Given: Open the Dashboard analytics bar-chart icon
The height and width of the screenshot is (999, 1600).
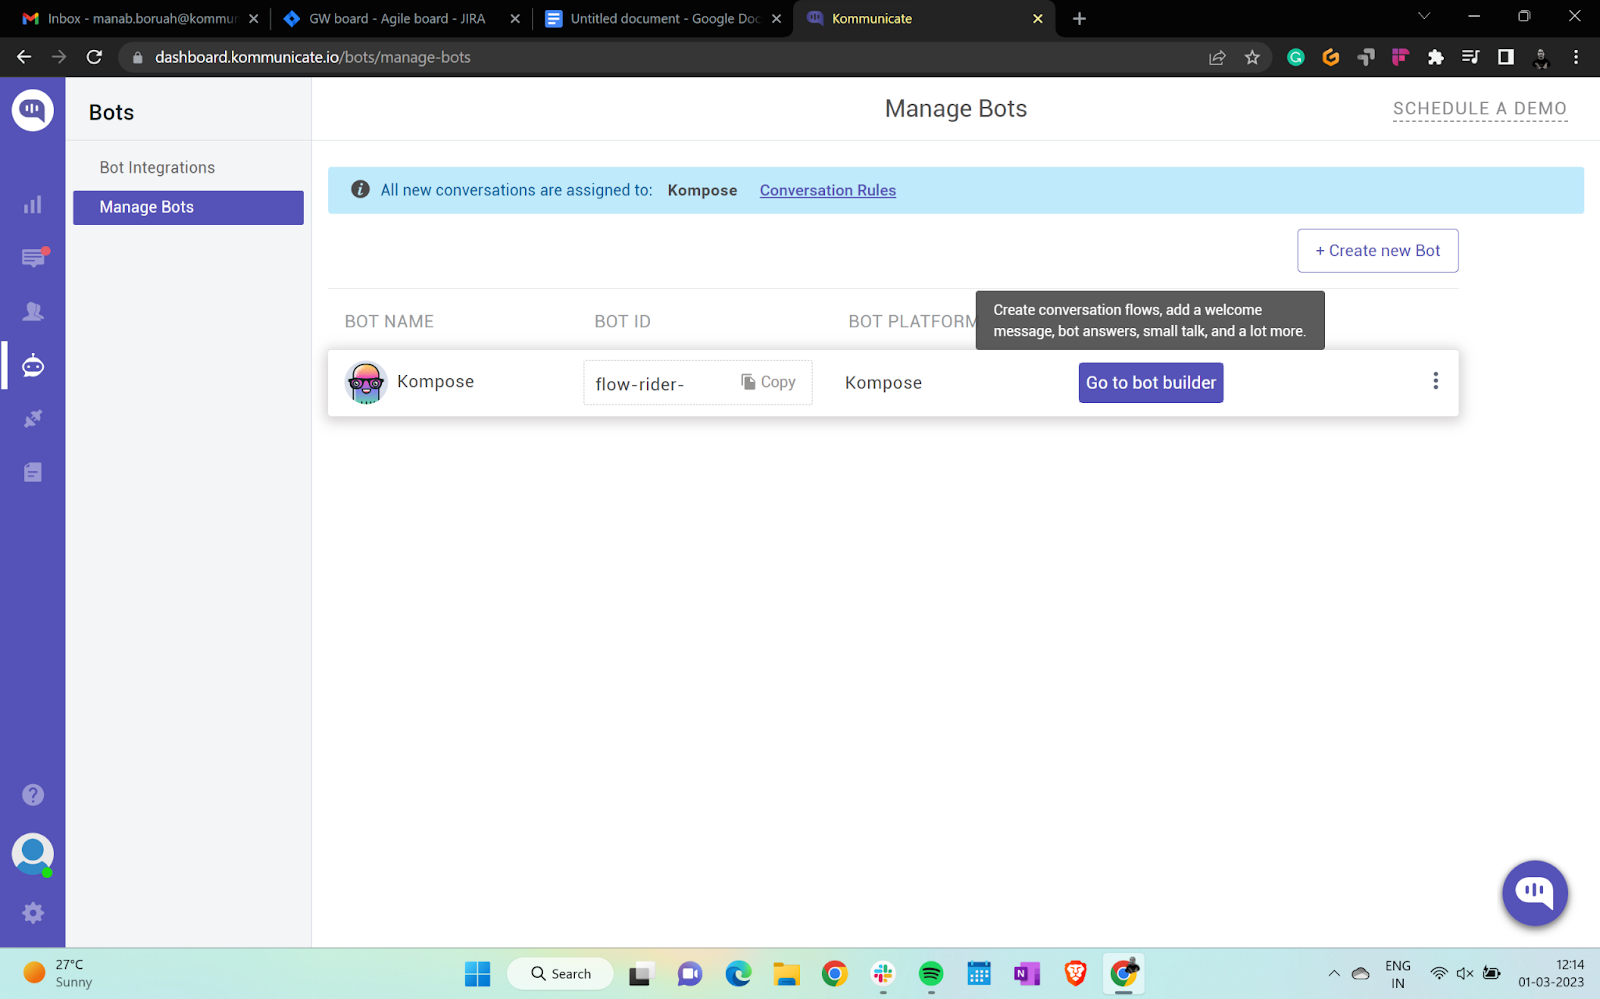Looking at the screenshot, I should tap(33, 204).
